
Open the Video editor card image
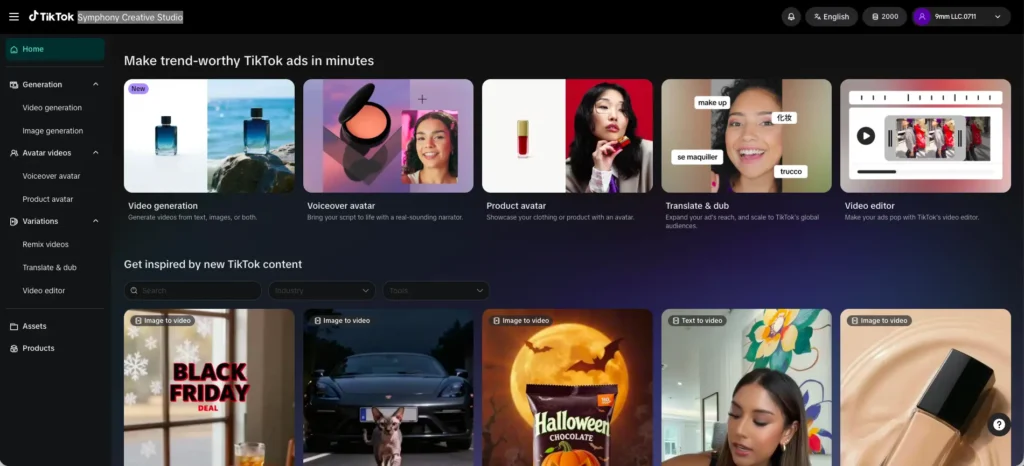click(x=925, y=136)
